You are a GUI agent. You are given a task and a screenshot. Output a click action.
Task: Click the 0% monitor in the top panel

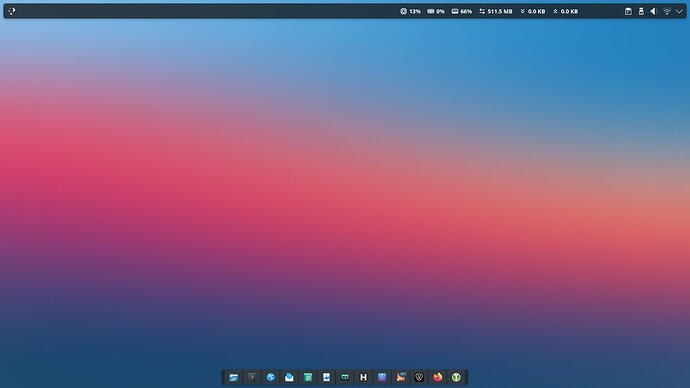(x=436, y=11)
